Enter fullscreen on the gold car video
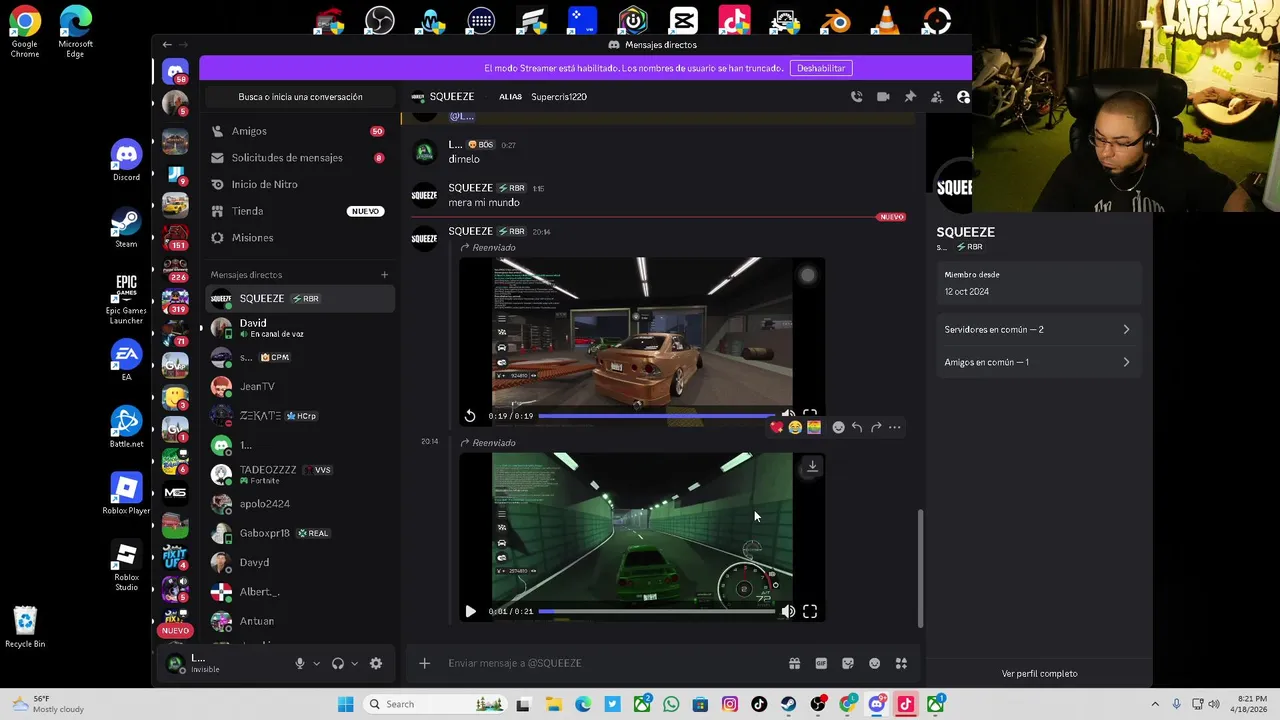1280x720 pixels. (810, 414)
